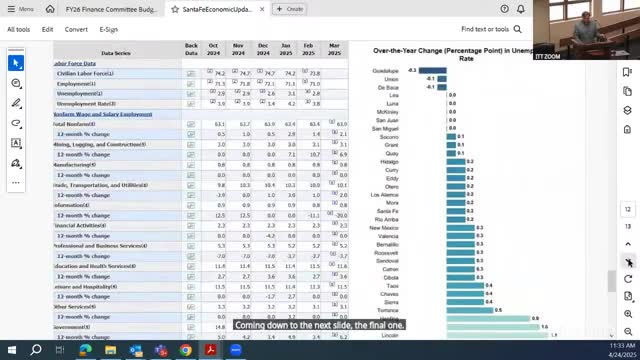Go to previous page with up chevron
Image resolution: width=640 pixels, height=360 pixels.
(x=628, y=244)
